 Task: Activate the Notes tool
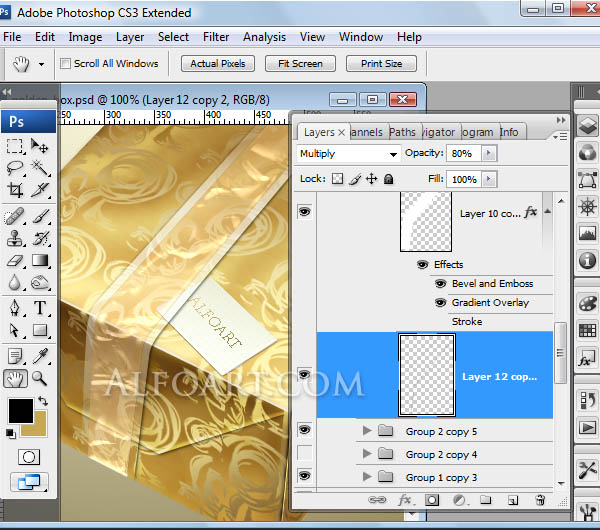tap(15, 357)
